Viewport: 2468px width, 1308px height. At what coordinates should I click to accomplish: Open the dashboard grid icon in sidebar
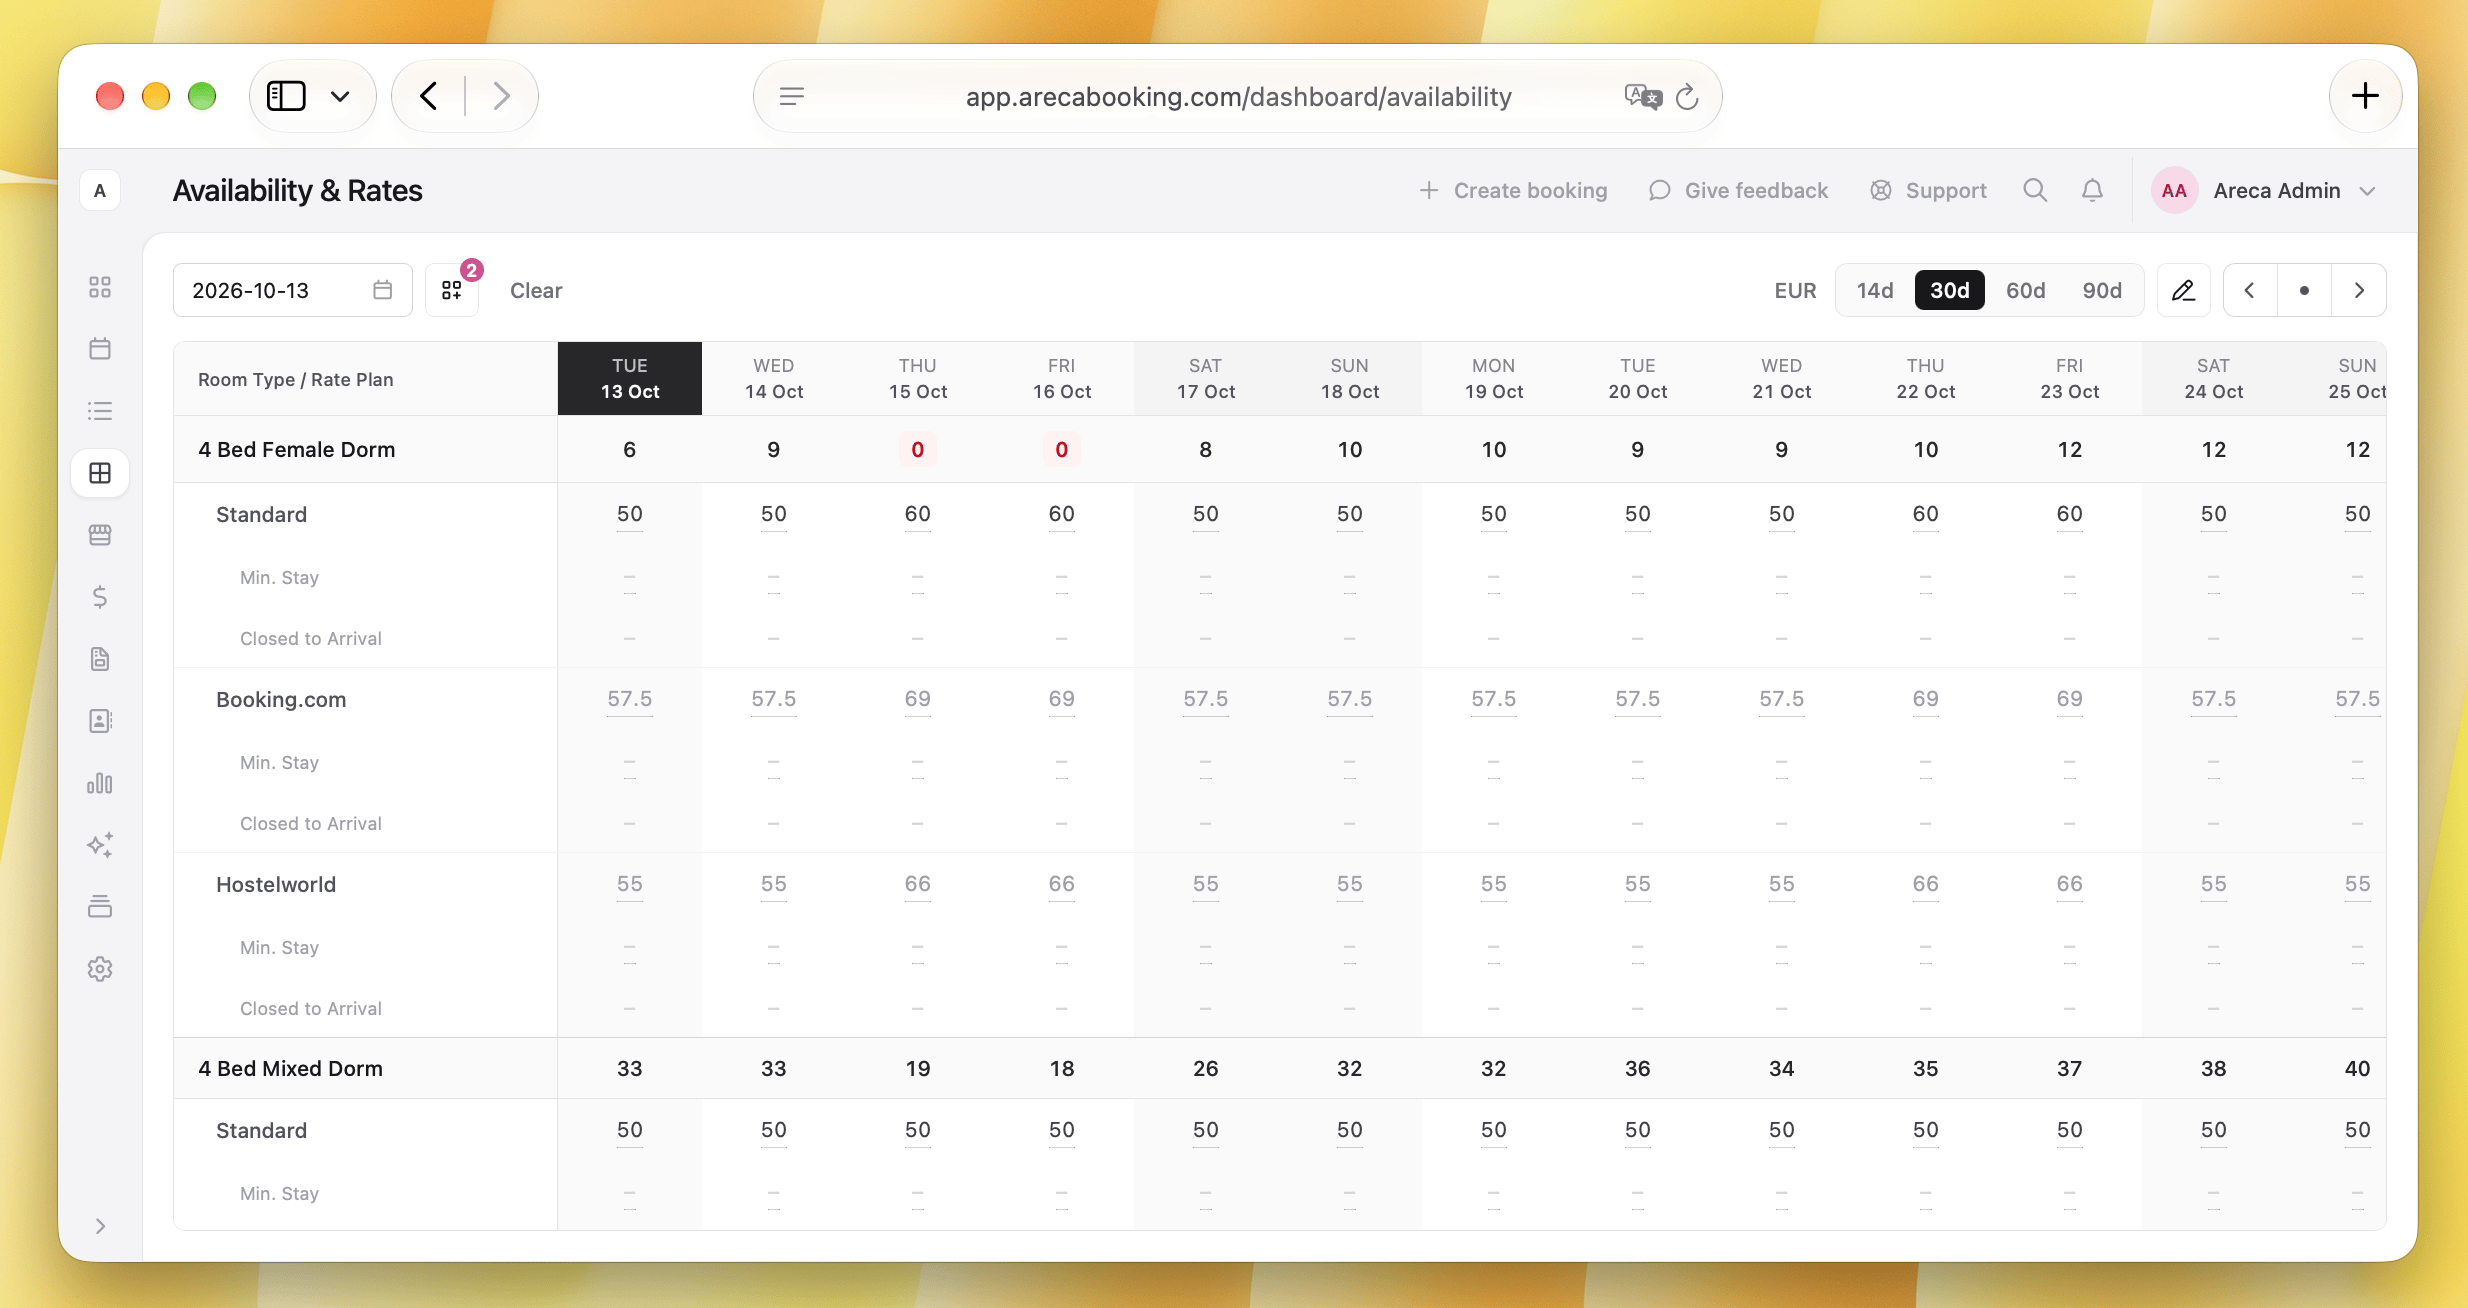pyautogui.click(x=100, y=287)
